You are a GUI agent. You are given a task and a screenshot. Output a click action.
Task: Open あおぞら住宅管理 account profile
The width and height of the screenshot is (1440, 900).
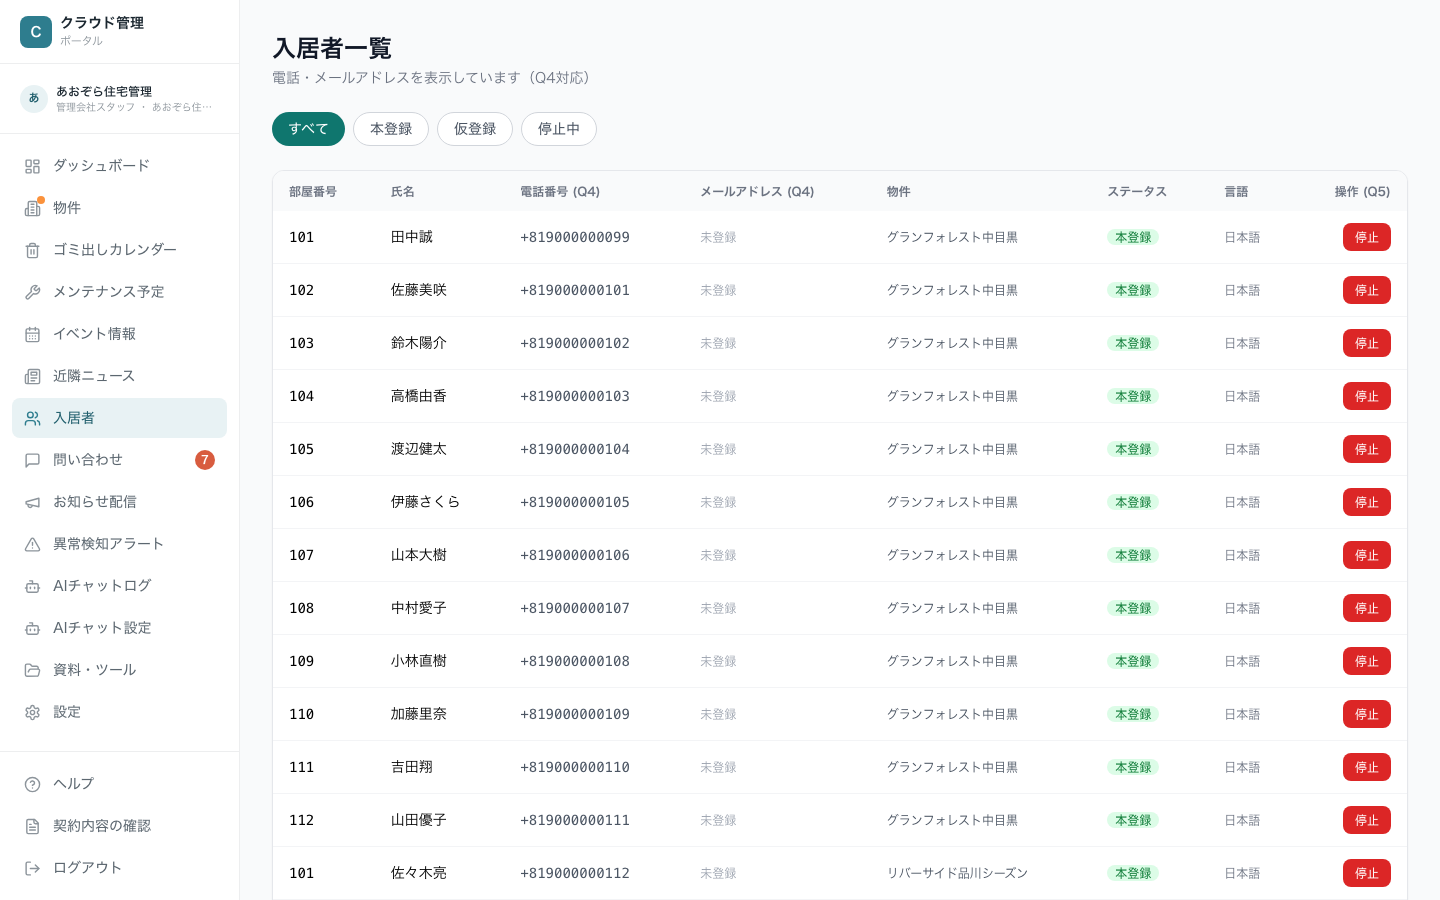pos(119,98)
